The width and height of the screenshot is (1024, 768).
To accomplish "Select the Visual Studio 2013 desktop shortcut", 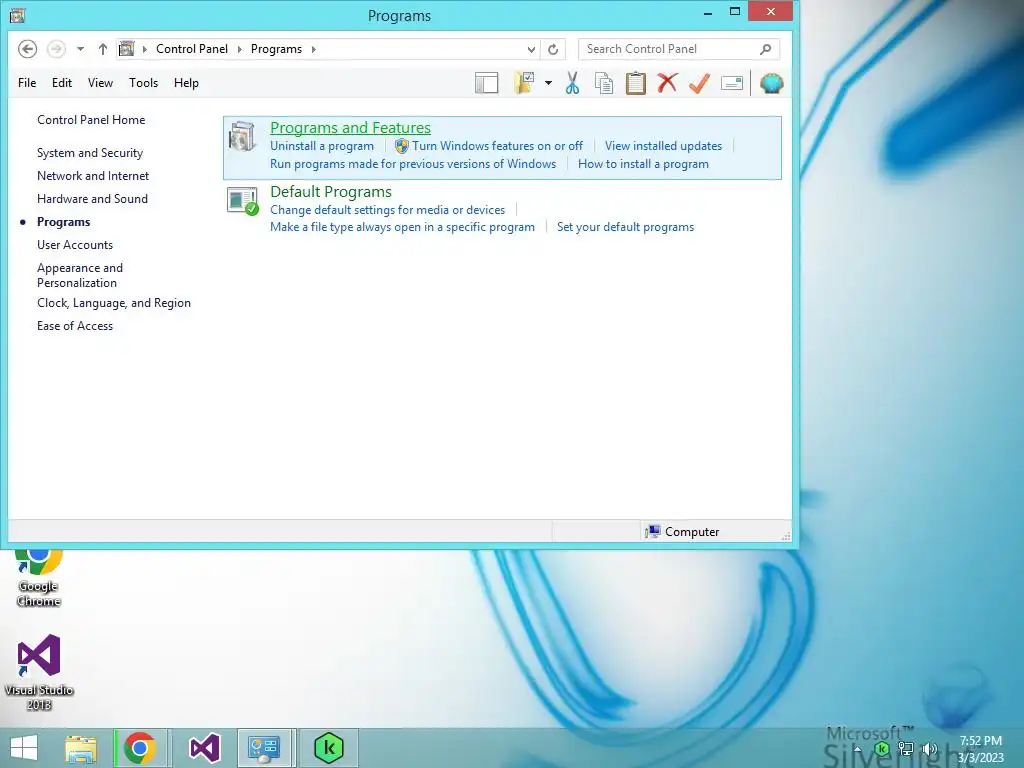I will 39,673.
